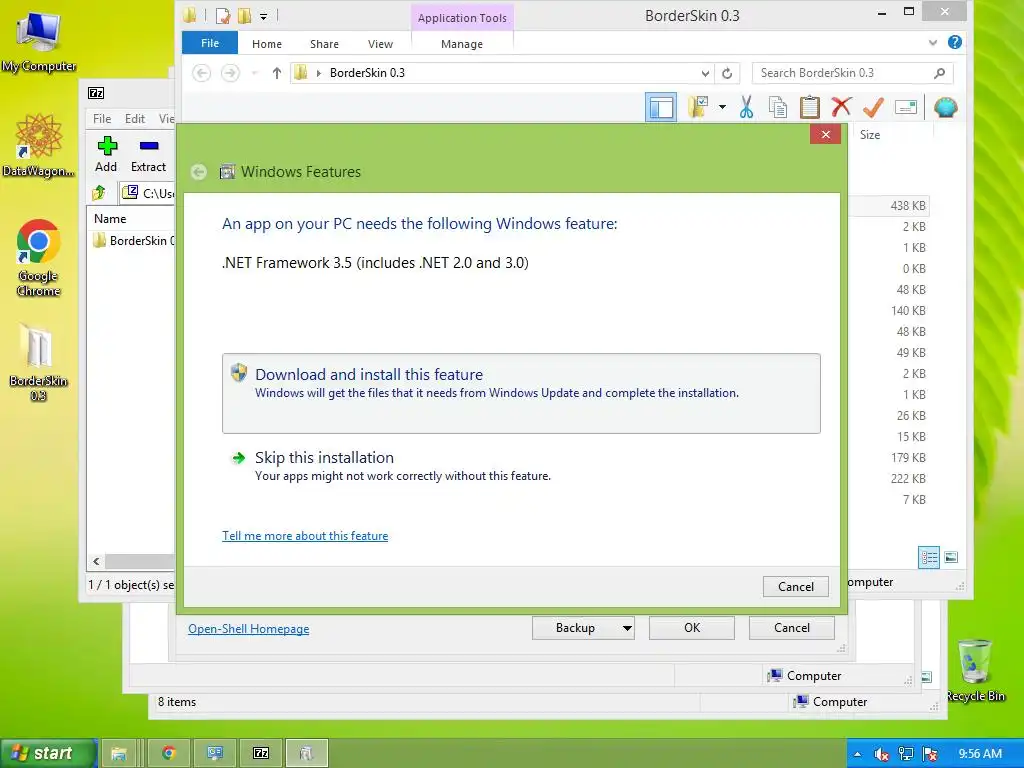Click the Email envelope toolbar icon

coord(906,107)
